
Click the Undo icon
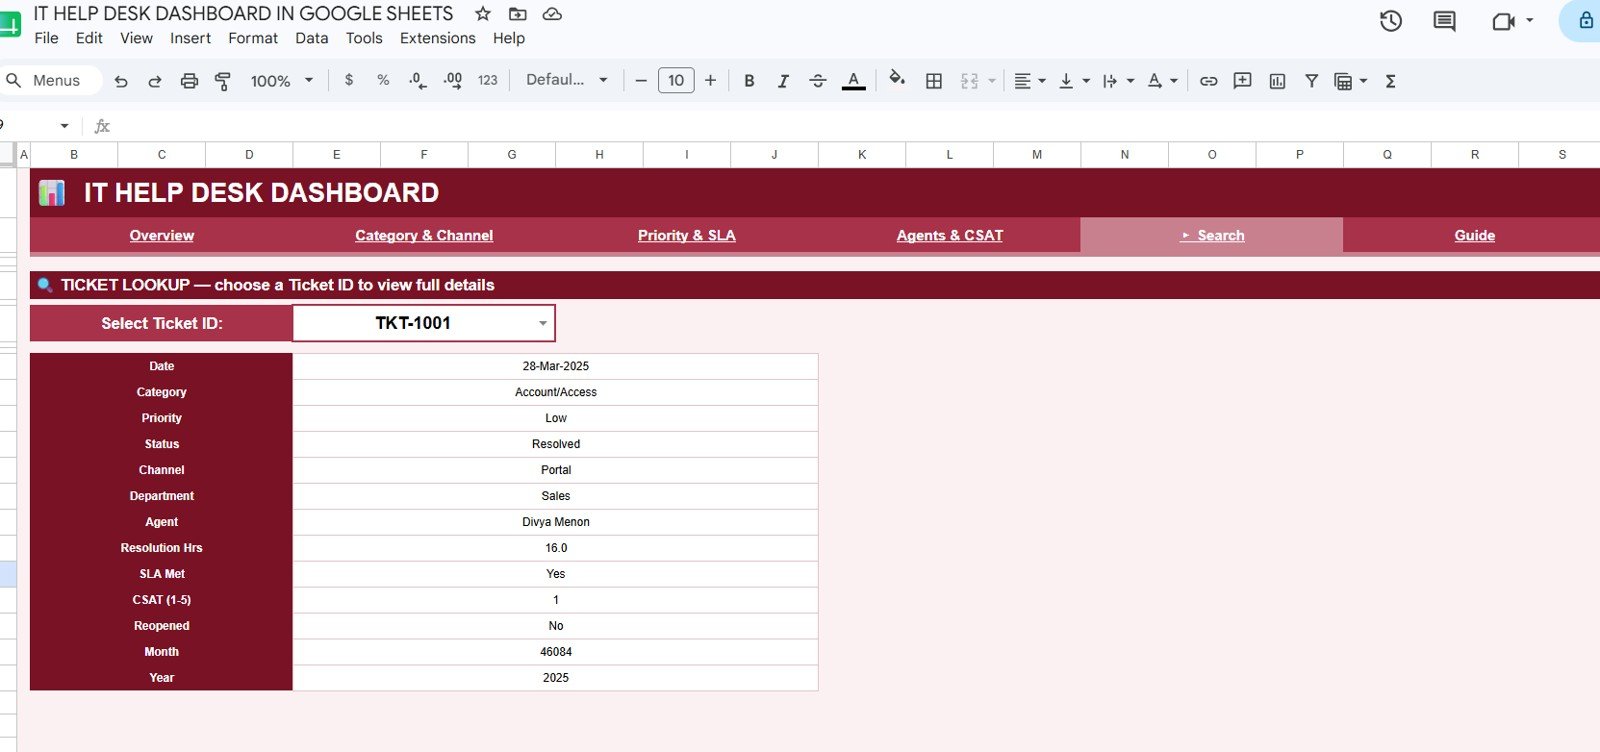[x=121, y=81]
